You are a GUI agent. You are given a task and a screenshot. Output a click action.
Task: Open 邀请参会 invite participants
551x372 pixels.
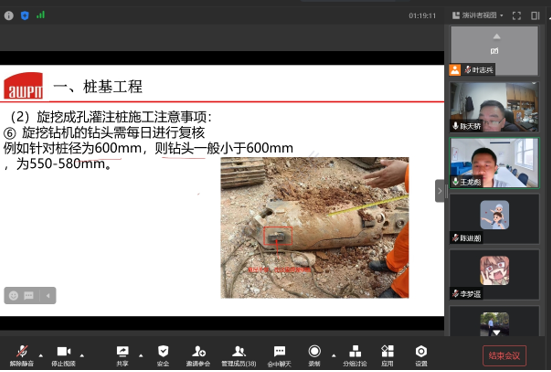[x=198, y=355]
